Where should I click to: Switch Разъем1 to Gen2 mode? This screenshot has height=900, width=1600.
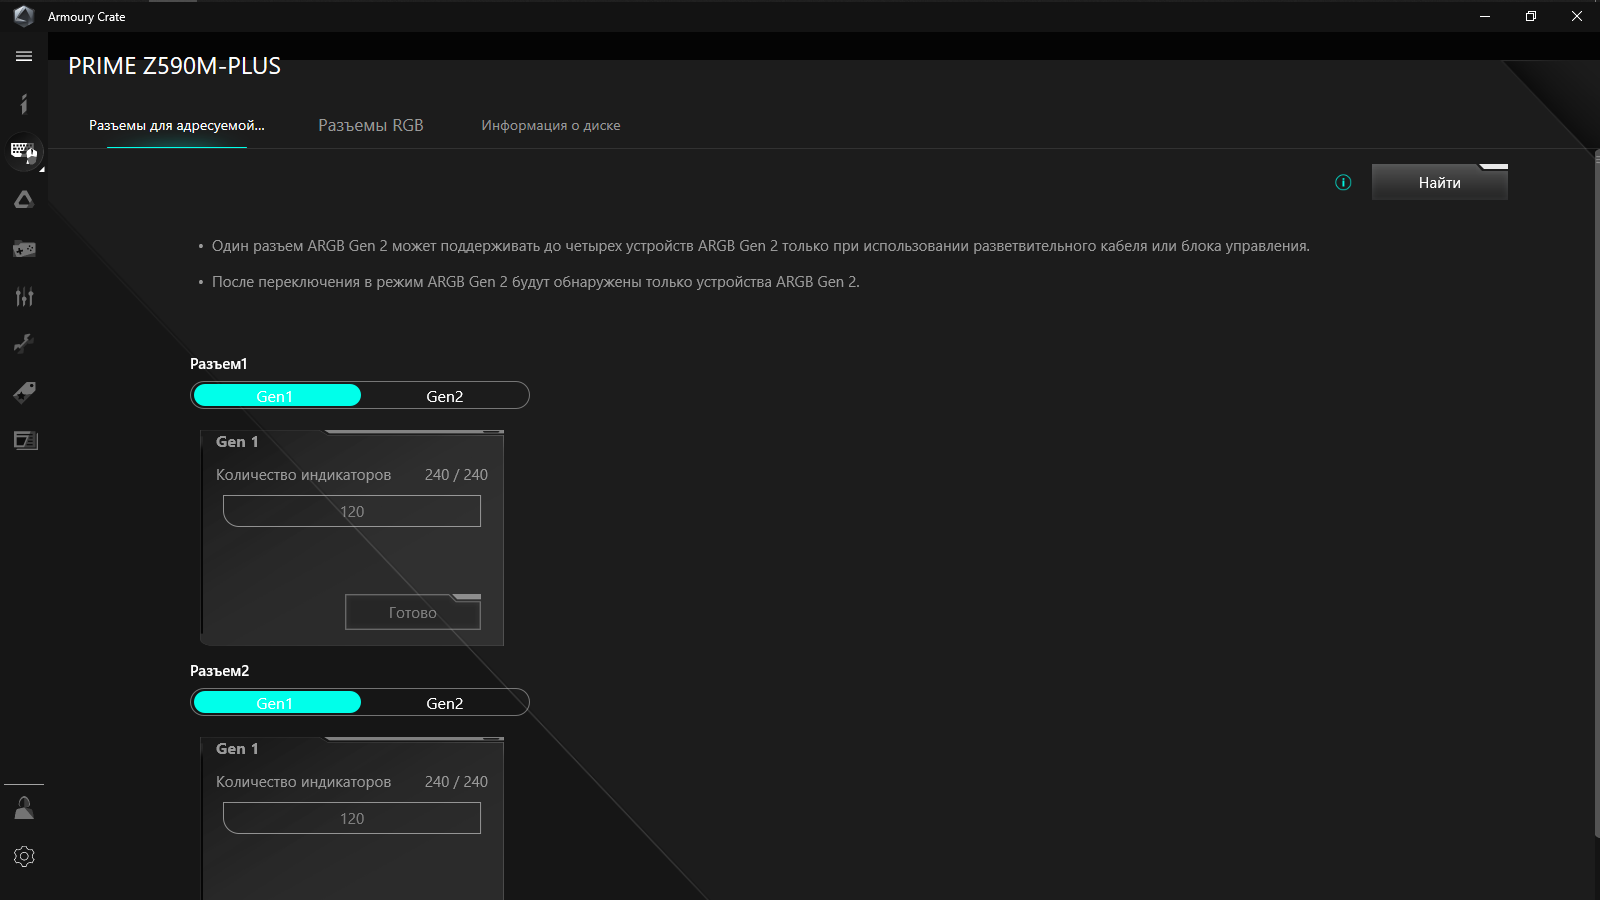pos(445,396)
